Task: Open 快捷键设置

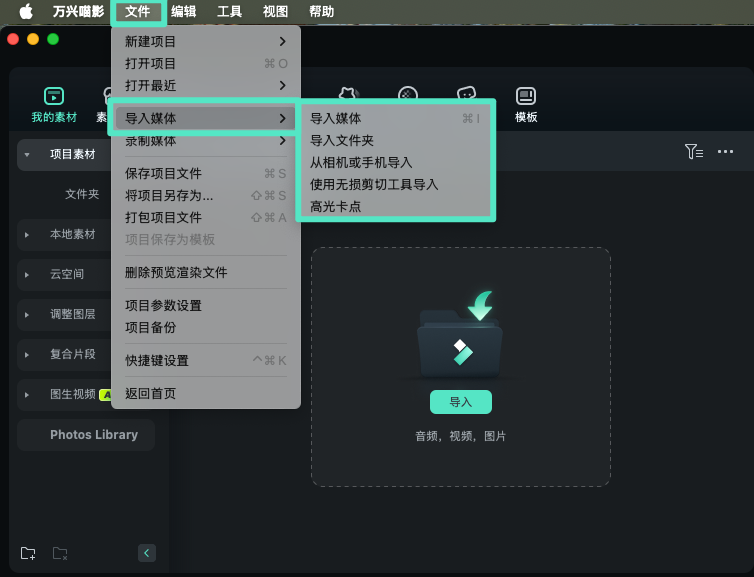Action: click(206, 361)
